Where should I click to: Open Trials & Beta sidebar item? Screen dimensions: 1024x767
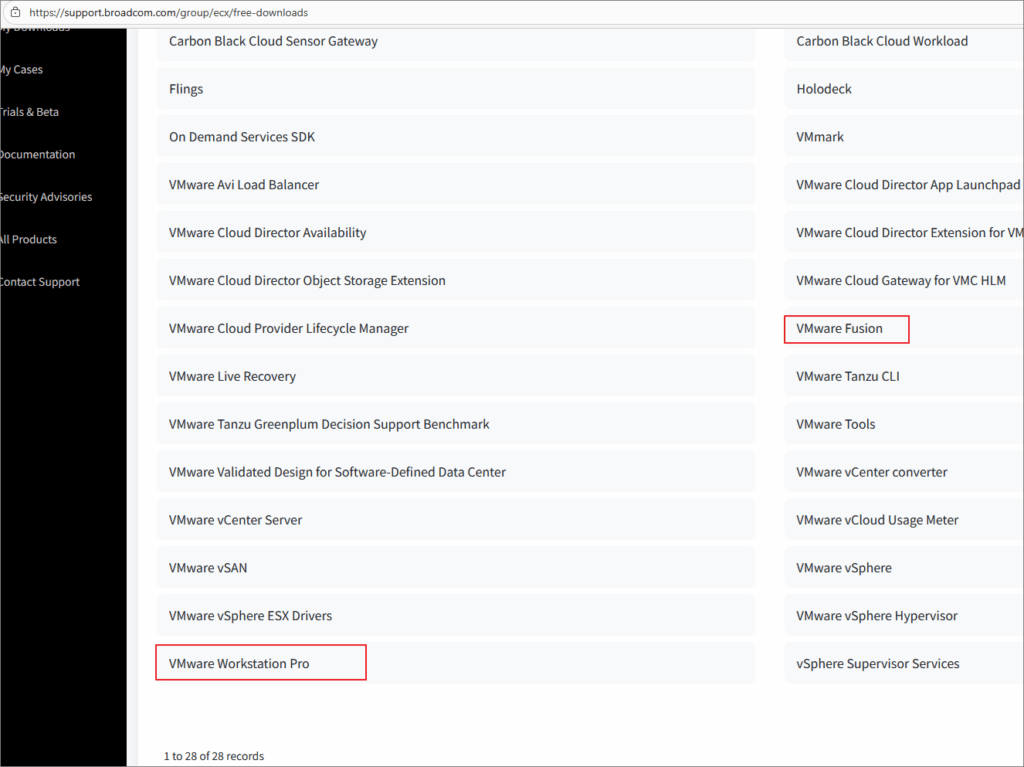(x=29, y=112)
